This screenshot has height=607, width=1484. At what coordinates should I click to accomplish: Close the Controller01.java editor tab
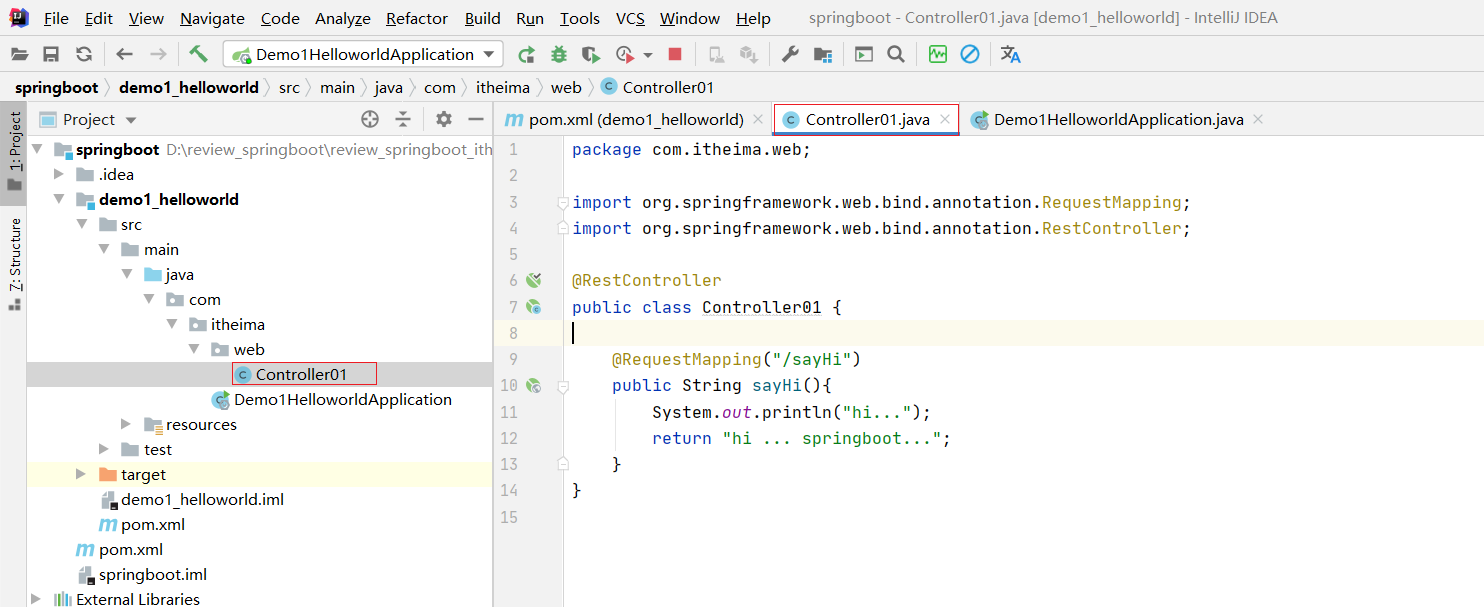(x=945, y=120)
